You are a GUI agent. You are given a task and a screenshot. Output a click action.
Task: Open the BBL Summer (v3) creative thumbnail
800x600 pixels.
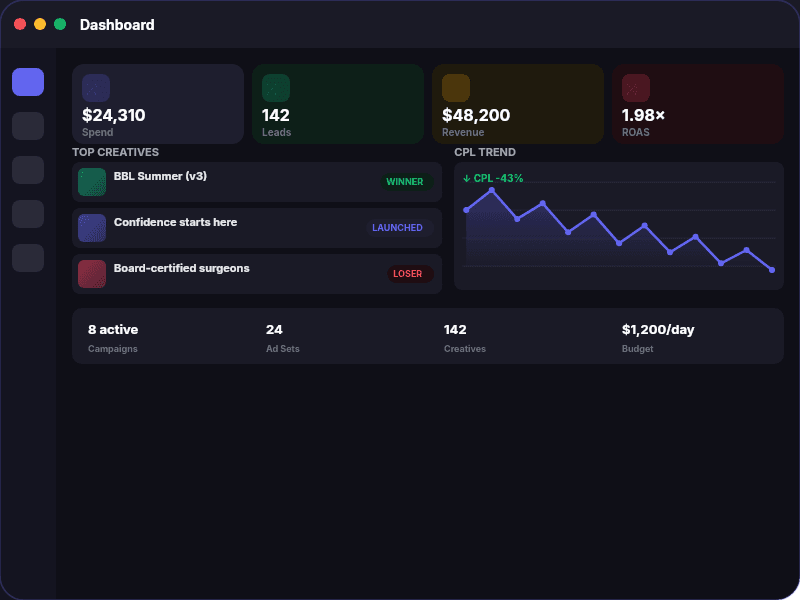point(92,182)
